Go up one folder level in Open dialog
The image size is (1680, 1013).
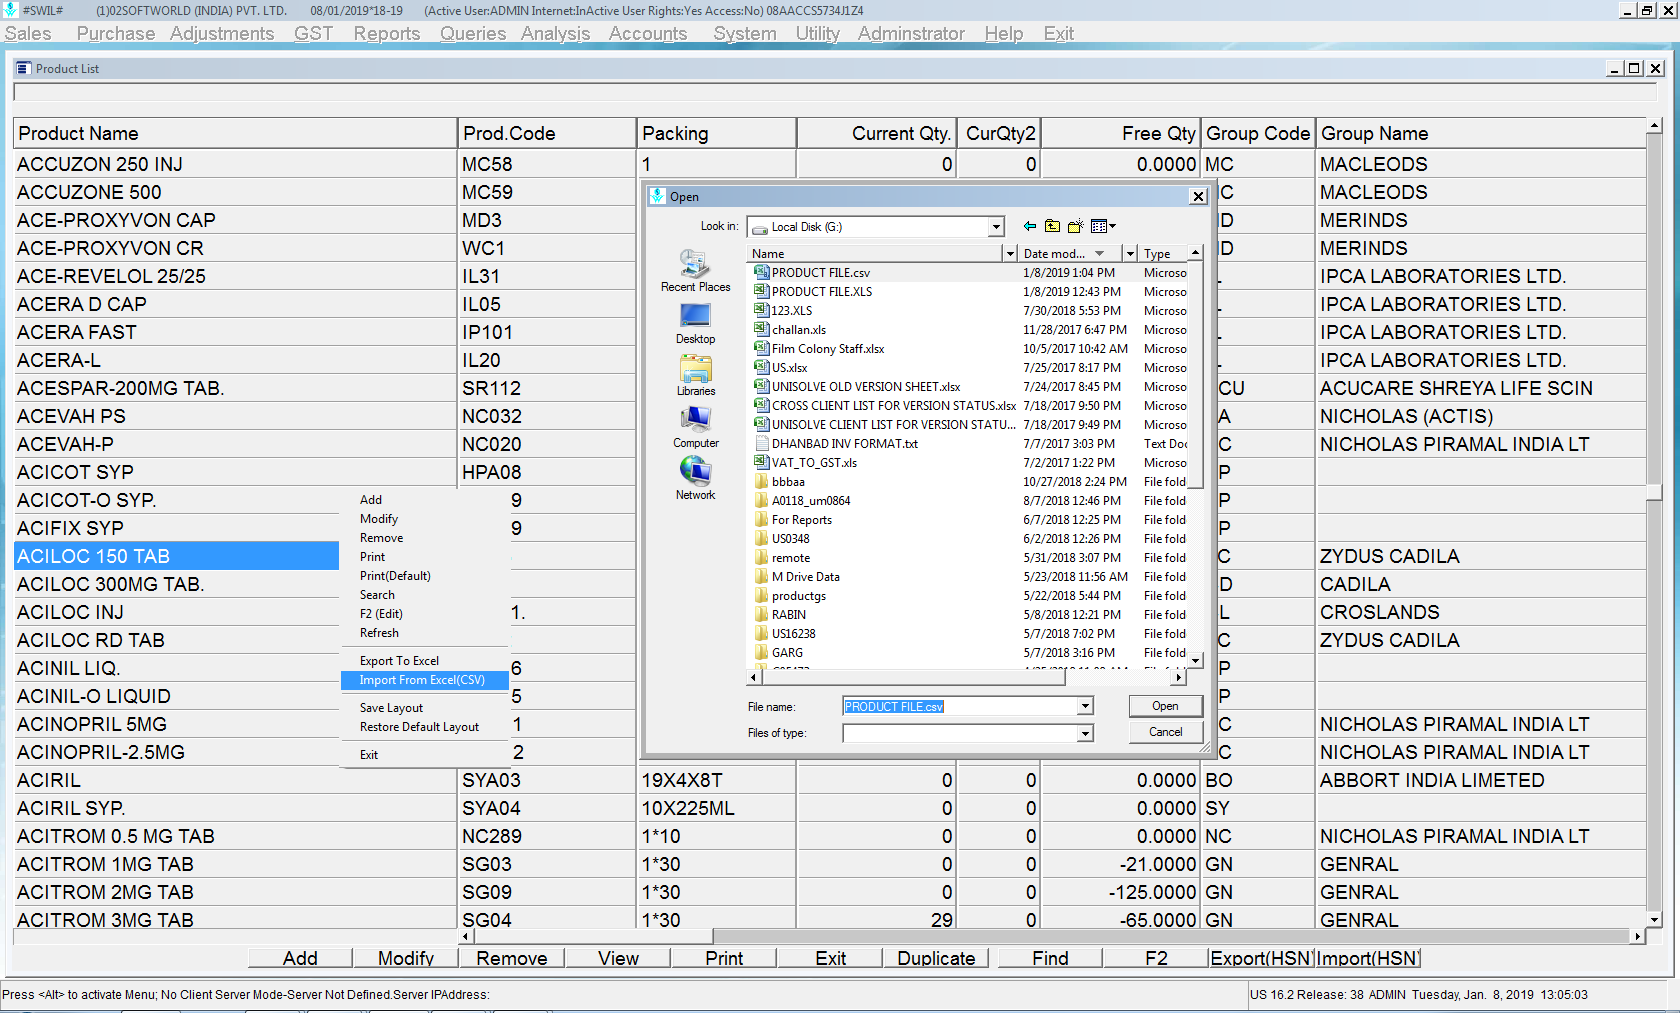tap(1052, 227)
